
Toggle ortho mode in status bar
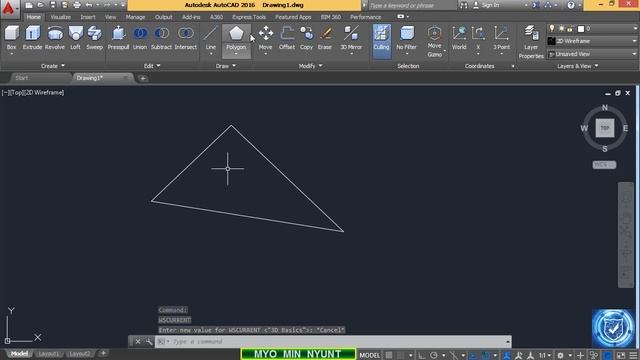click(x=422, y=355)
